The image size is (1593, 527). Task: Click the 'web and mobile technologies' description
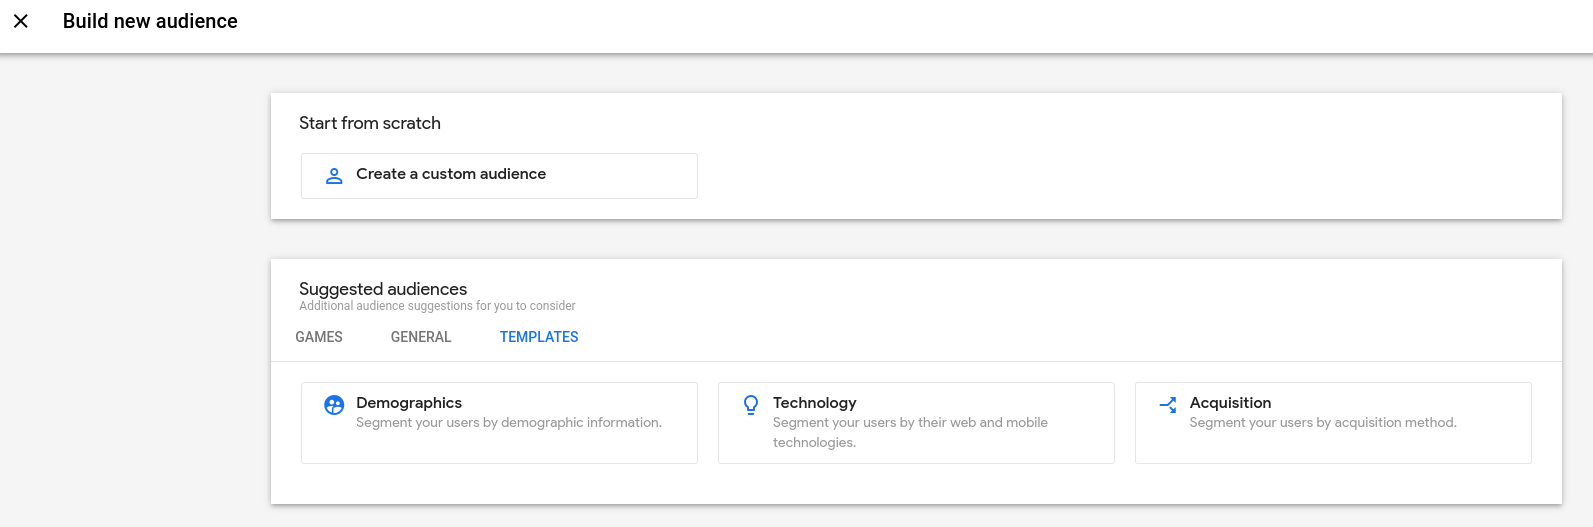tap(910, 432)
